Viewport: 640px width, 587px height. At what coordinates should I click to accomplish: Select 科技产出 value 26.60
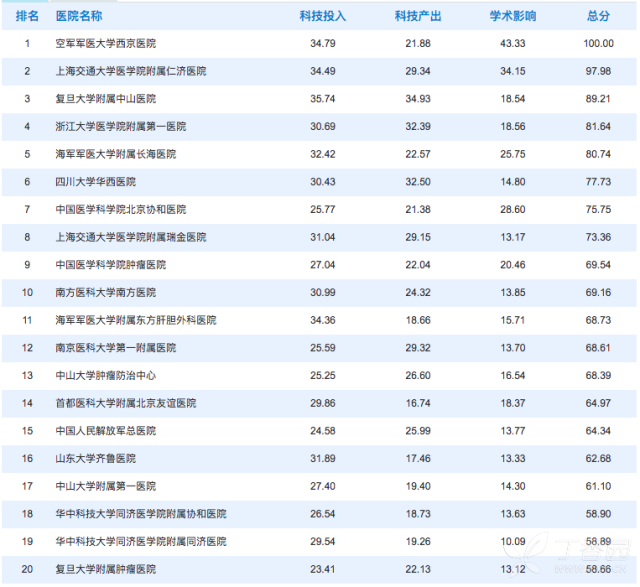418,376
